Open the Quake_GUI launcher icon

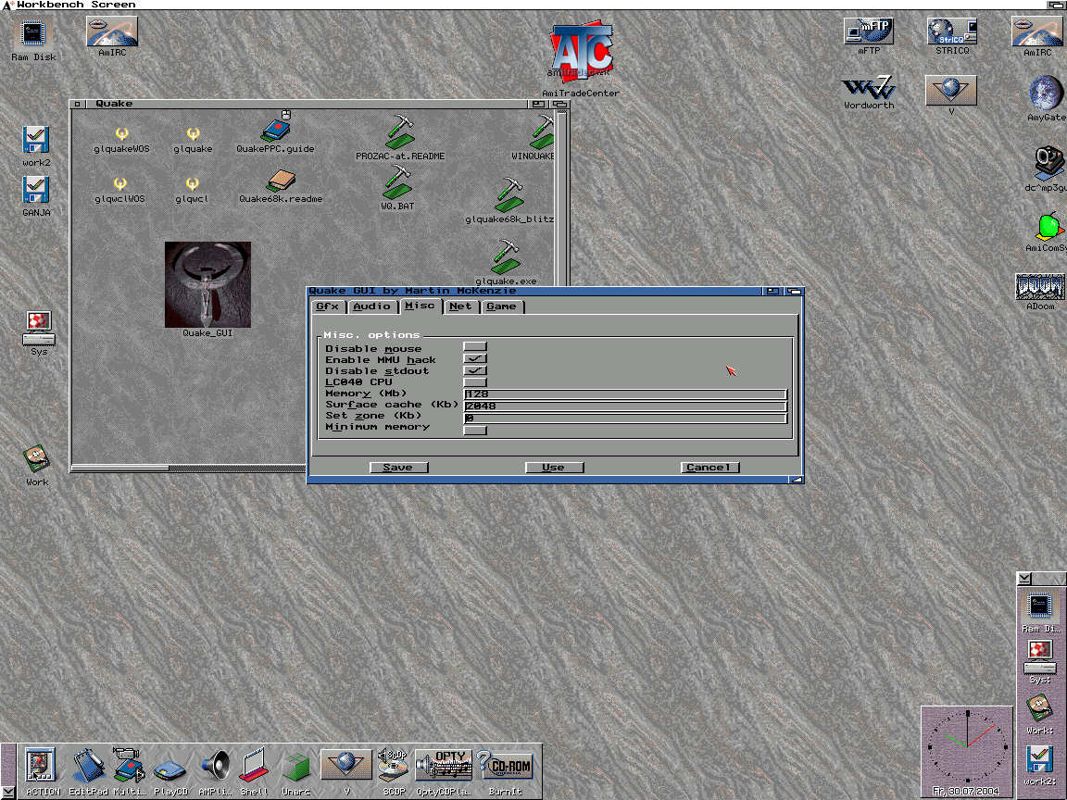pos(207,284)
